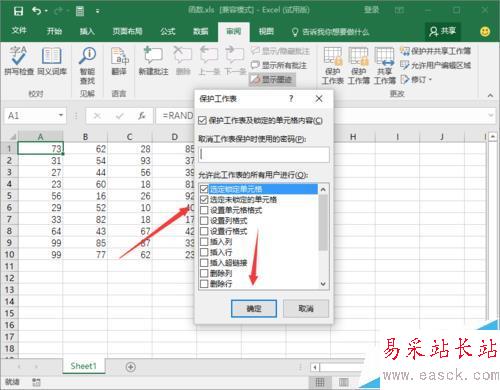The image size is (500, 390).
Task: Click the Delete comment icon
Action: click(x=183, y=61)
